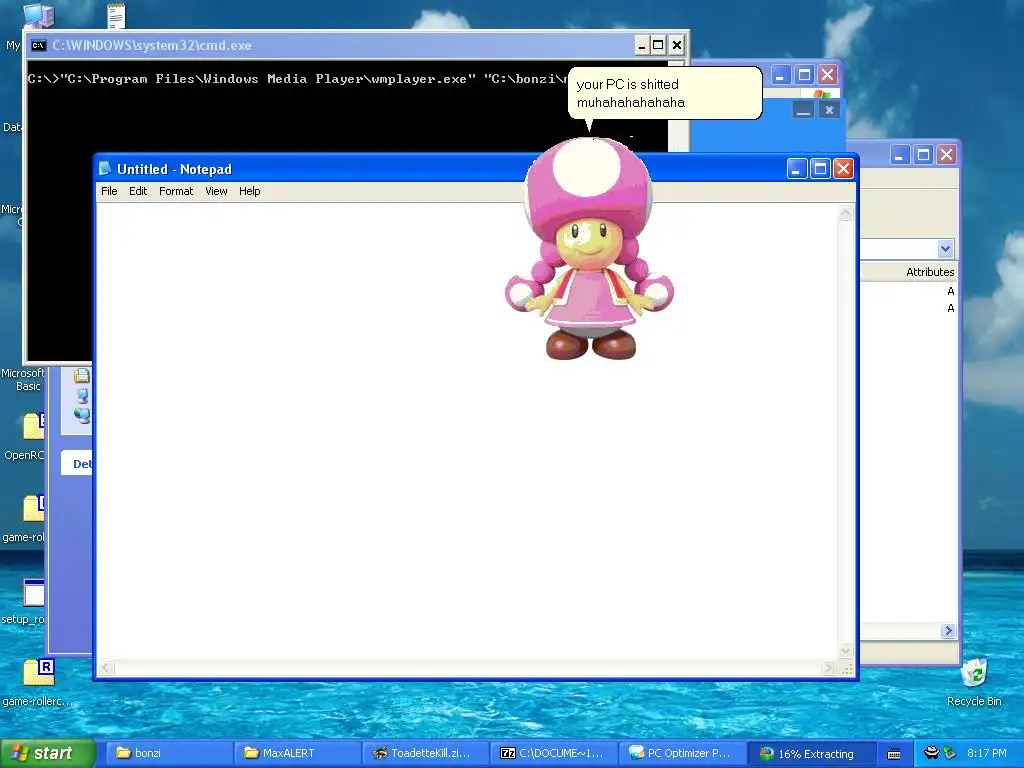Switch to the MaxALERT taskbar button

pos(296,753)
